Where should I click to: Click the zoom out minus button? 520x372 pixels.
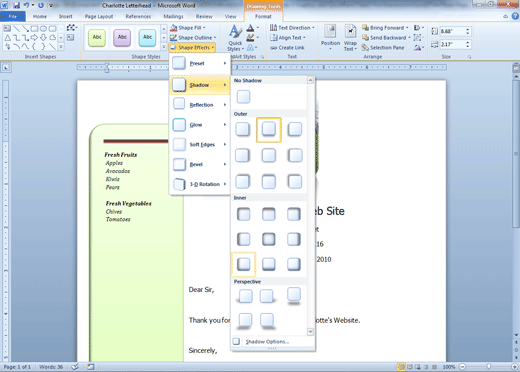coord(462,367)
